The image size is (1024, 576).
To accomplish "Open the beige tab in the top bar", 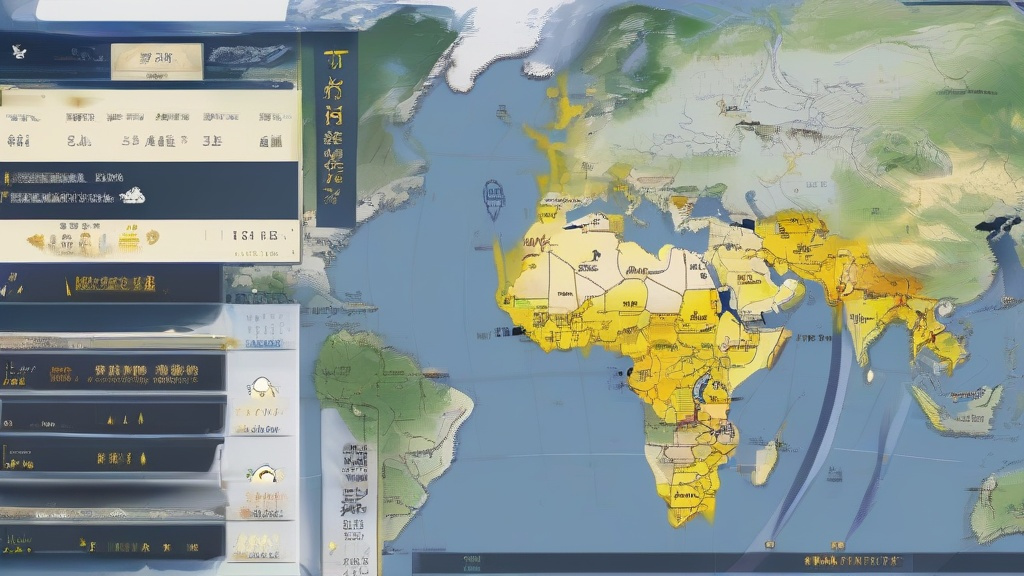I will [156, 61].
